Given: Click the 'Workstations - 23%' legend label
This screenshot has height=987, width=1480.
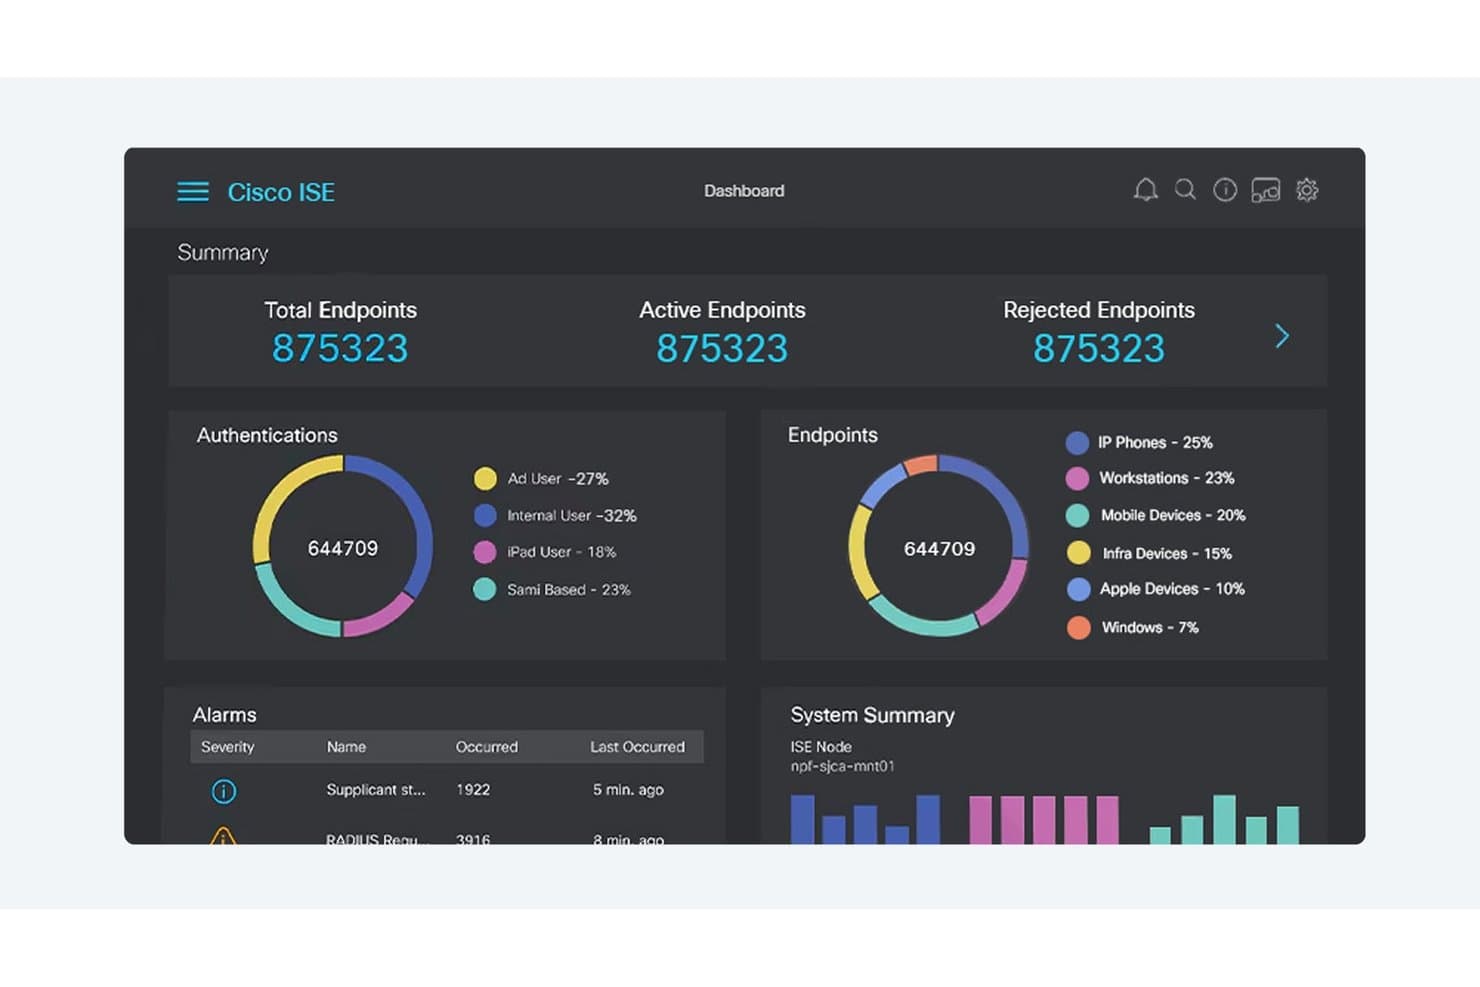Looking at the screenshot, I should [1167, 478].
